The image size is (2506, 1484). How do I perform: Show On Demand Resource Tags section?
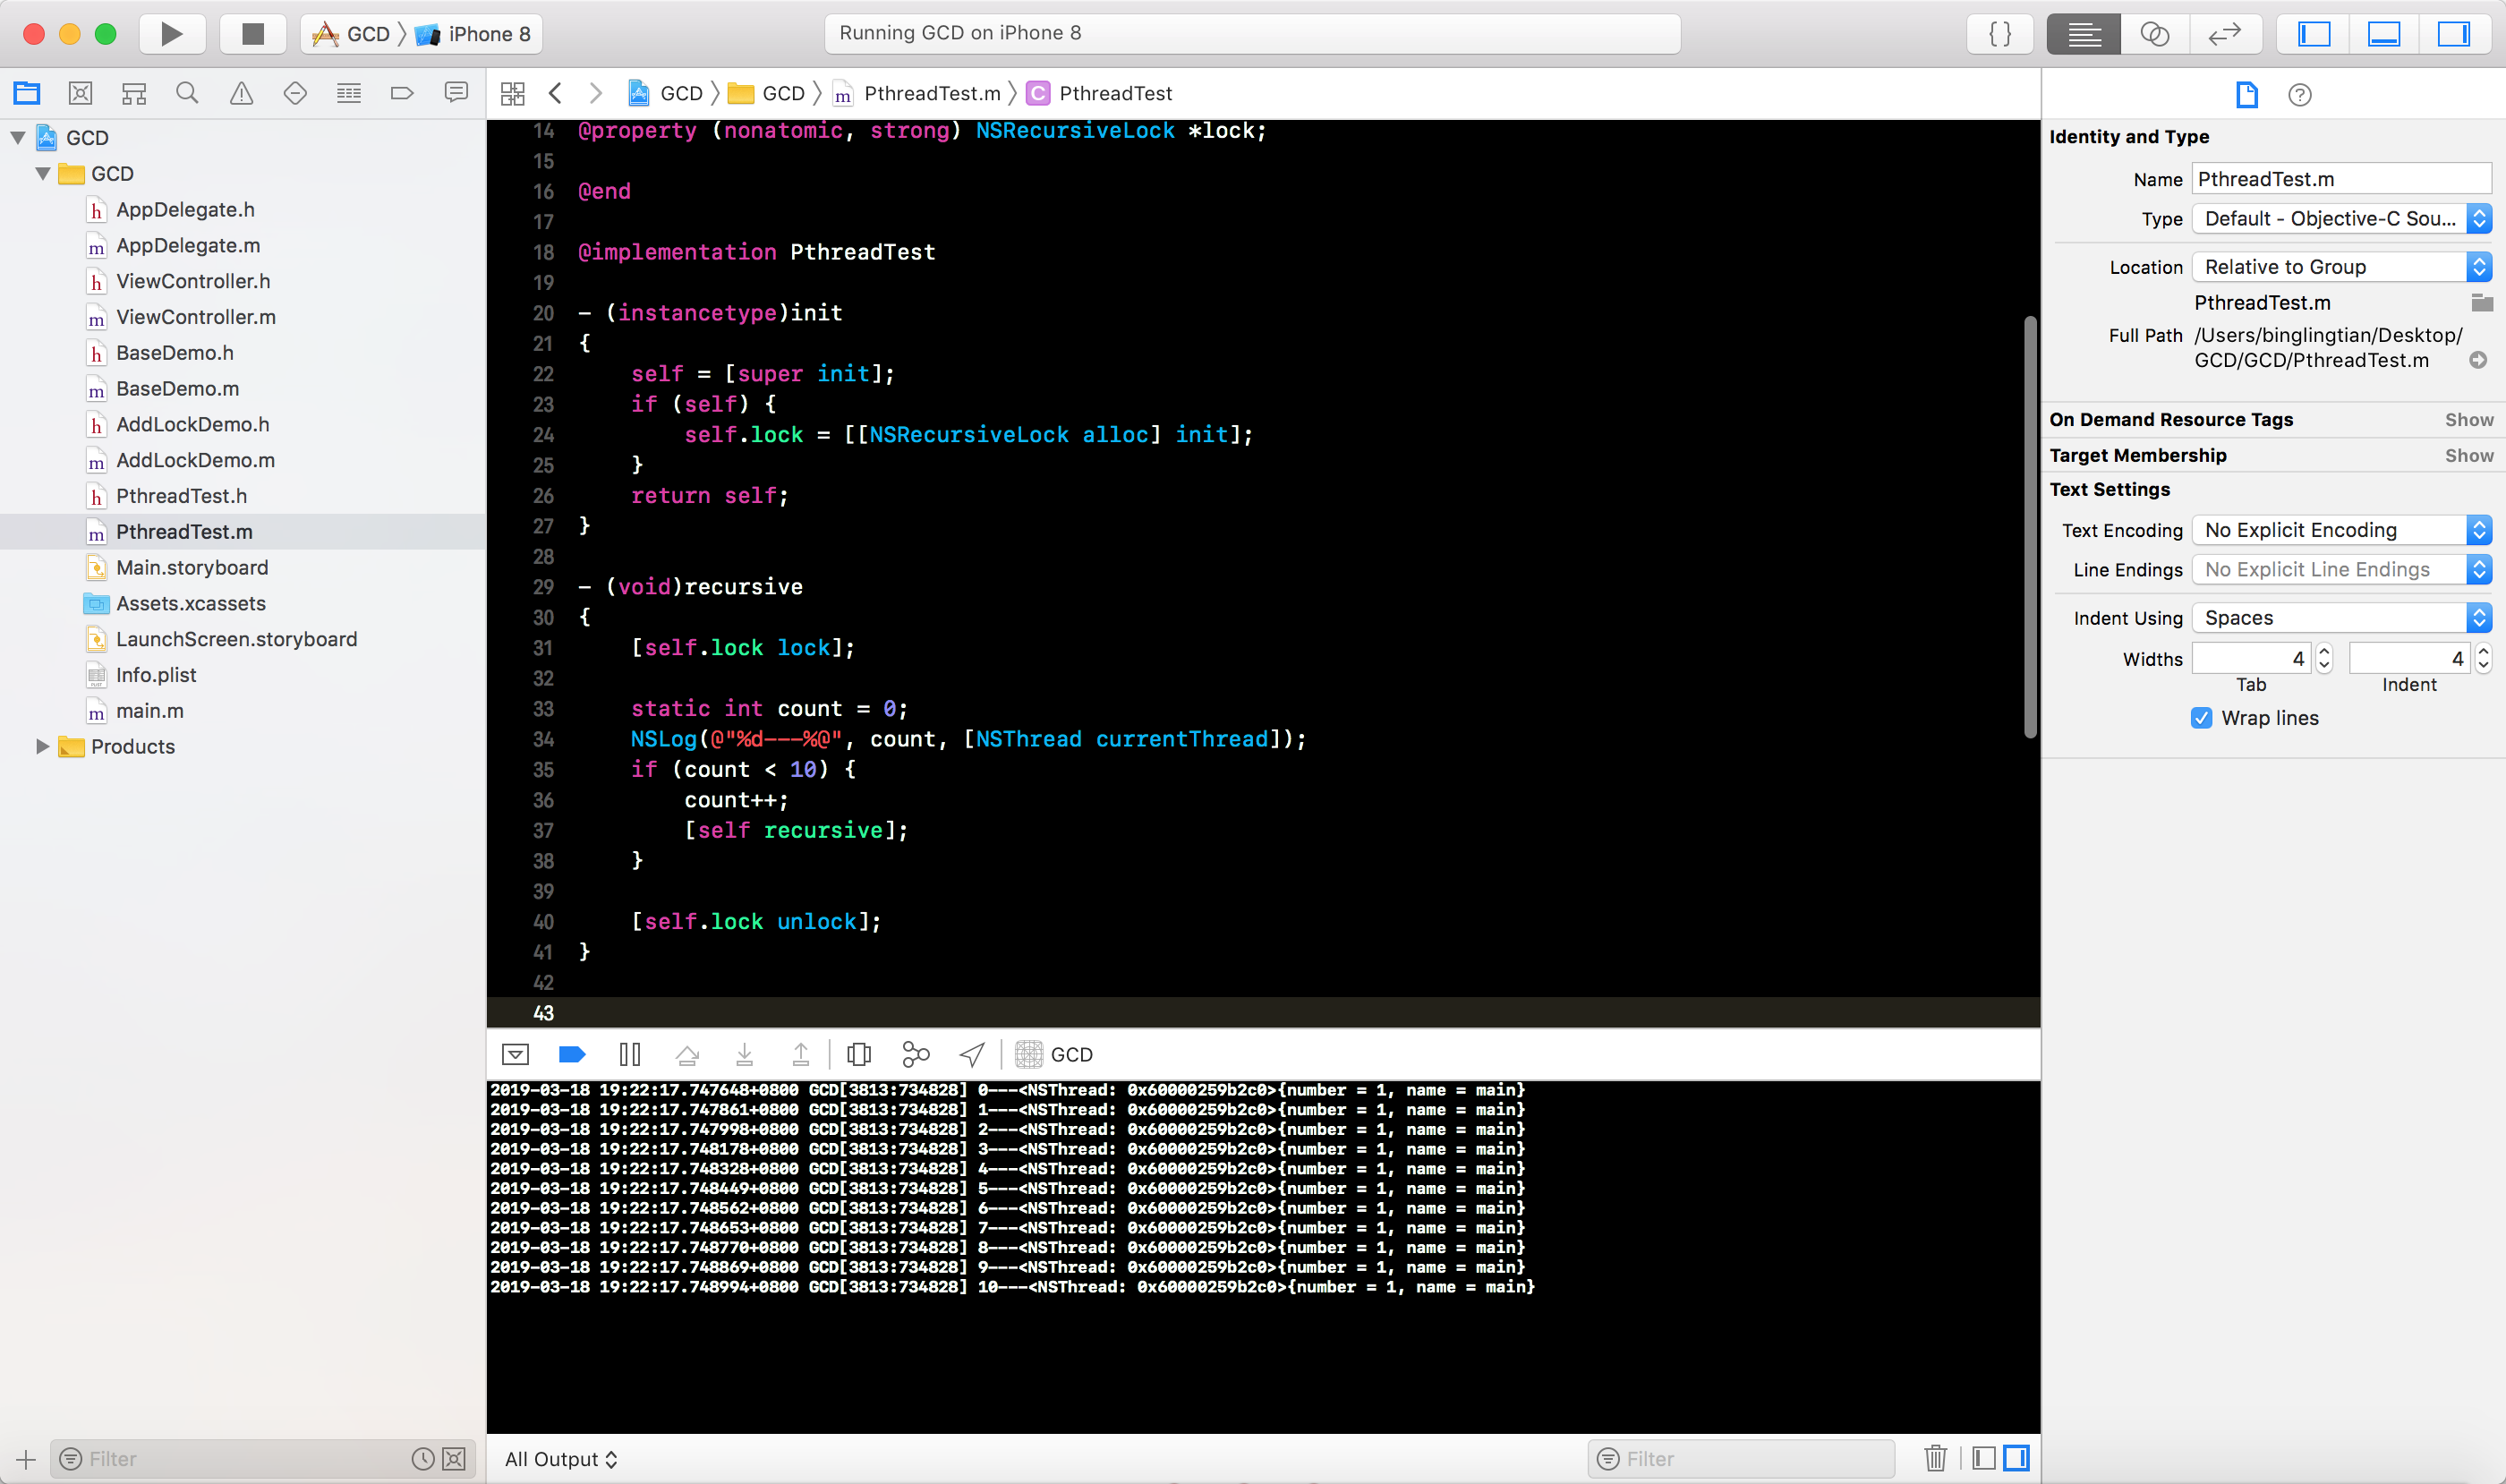coord(2469,420)
